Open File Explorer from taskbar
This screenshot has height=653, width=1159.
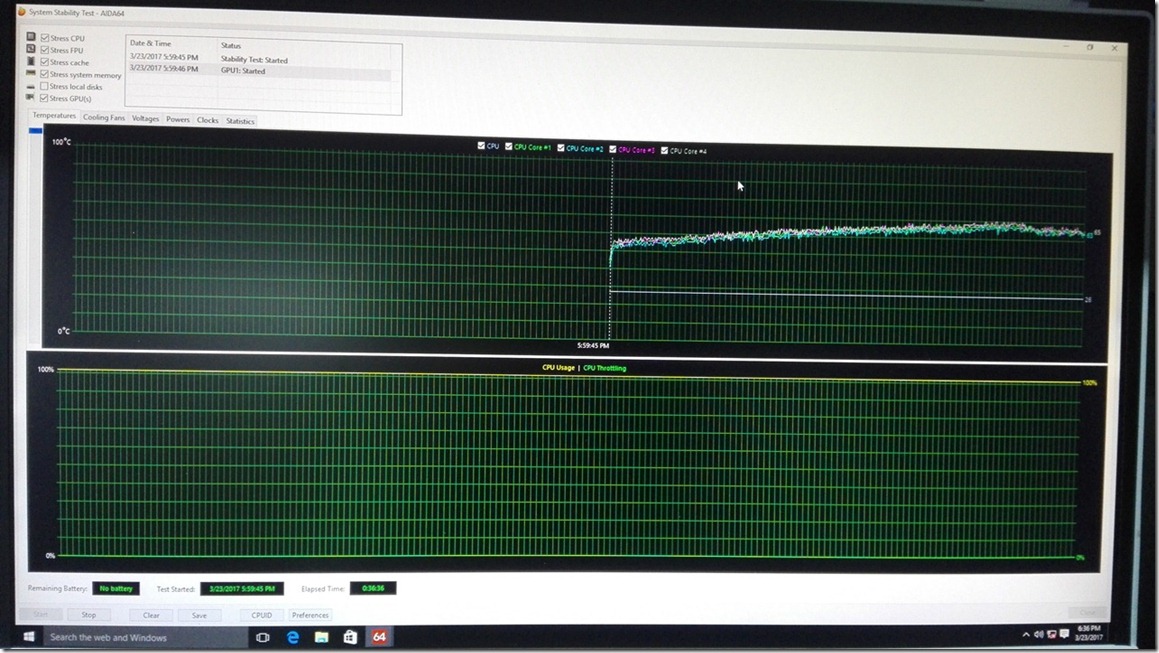(322, 637)
